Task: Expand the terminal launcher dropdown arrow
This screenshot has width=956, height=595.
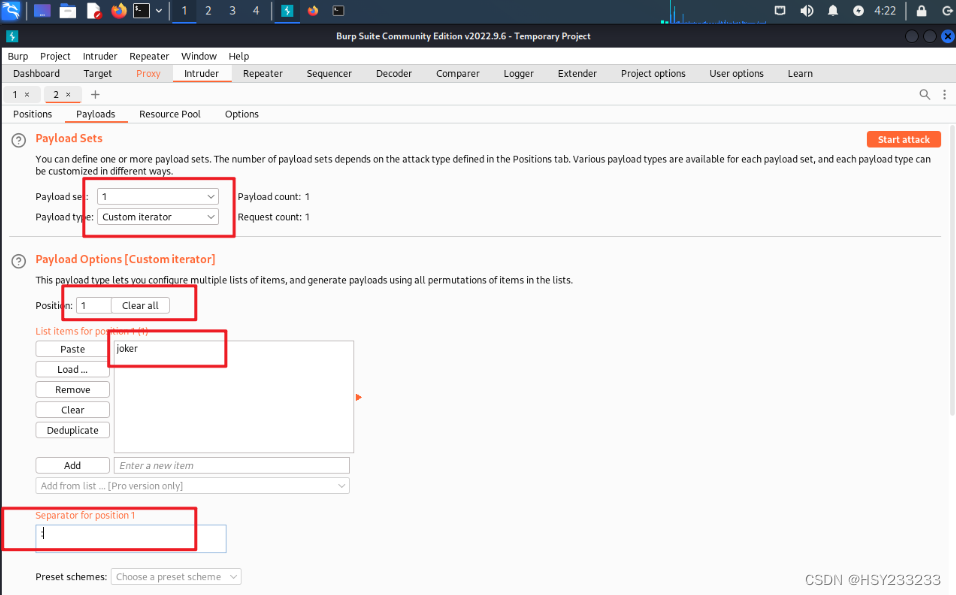Action: (x=159, y=11)
